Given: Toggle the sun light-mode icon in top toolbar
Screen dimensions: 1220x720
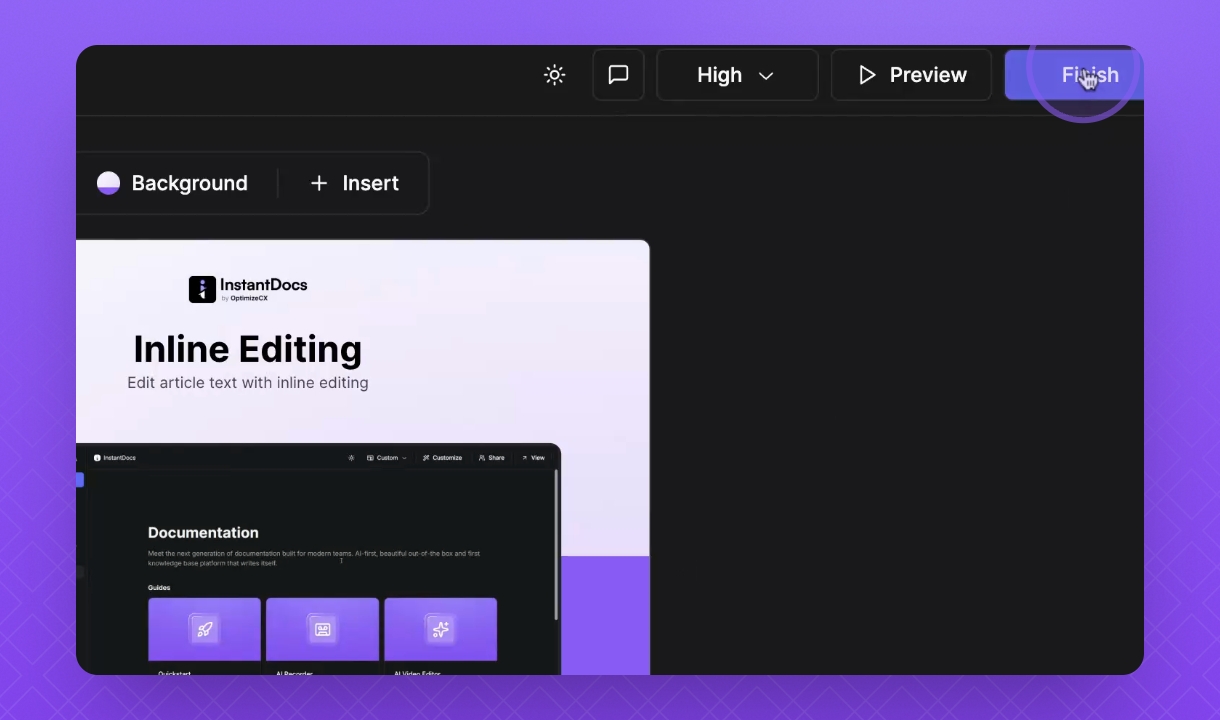Looking at the screenshot, I should tap(554, 75).
